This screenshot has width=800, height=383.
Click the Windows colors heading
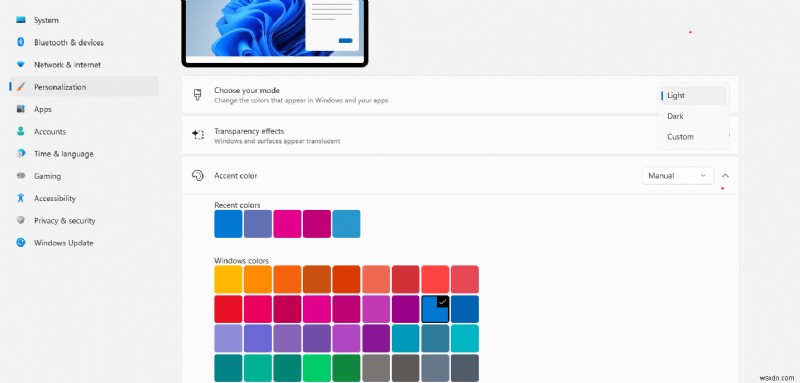coord(241,261)
